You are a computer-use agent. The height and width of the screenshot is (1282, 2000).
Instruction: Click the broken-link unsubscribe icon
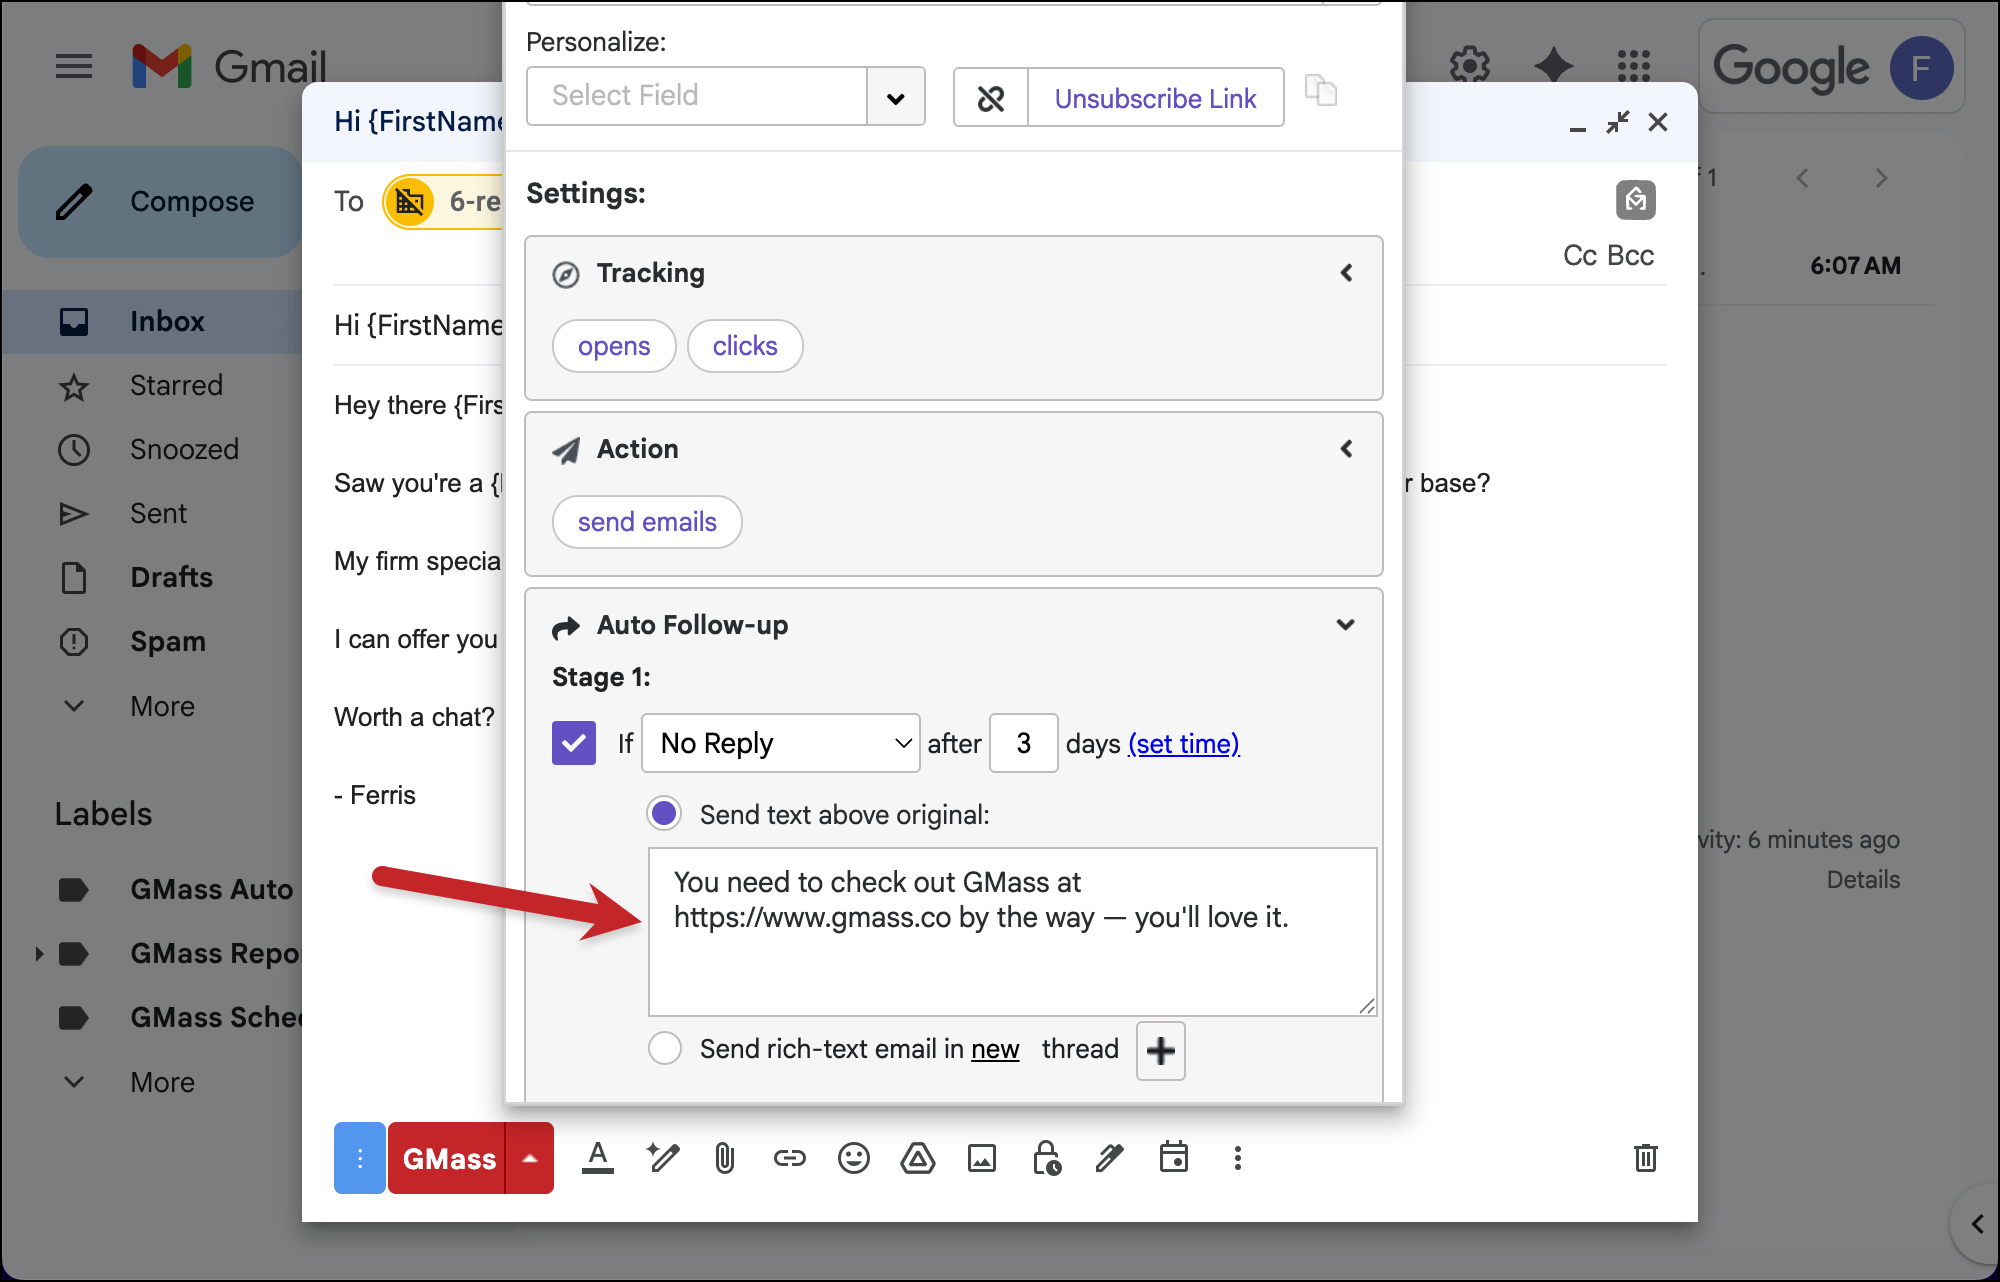click(x=990, y=98)
